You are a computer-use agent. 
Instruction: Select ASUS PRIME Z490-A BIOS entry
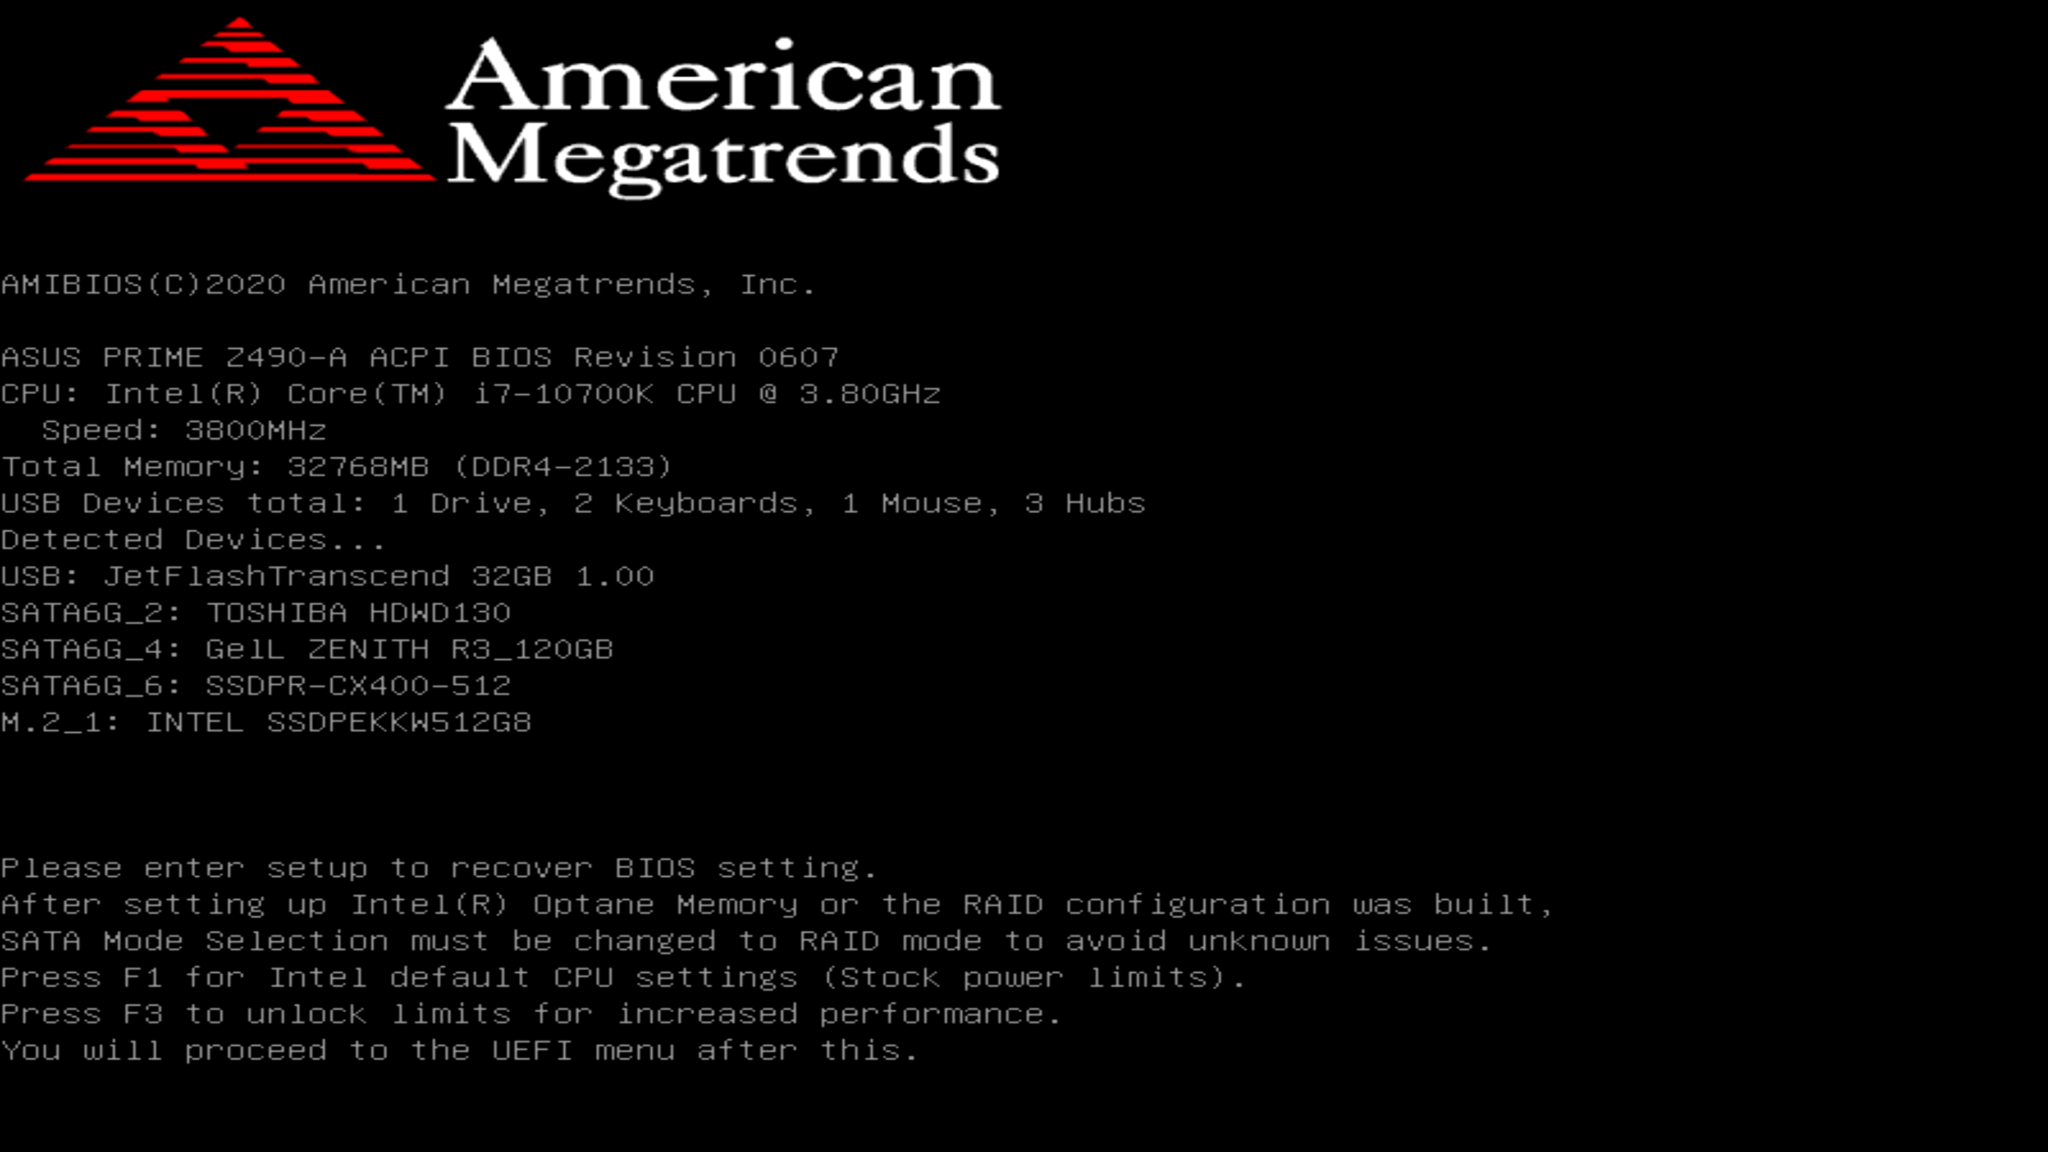pos(419,356)
